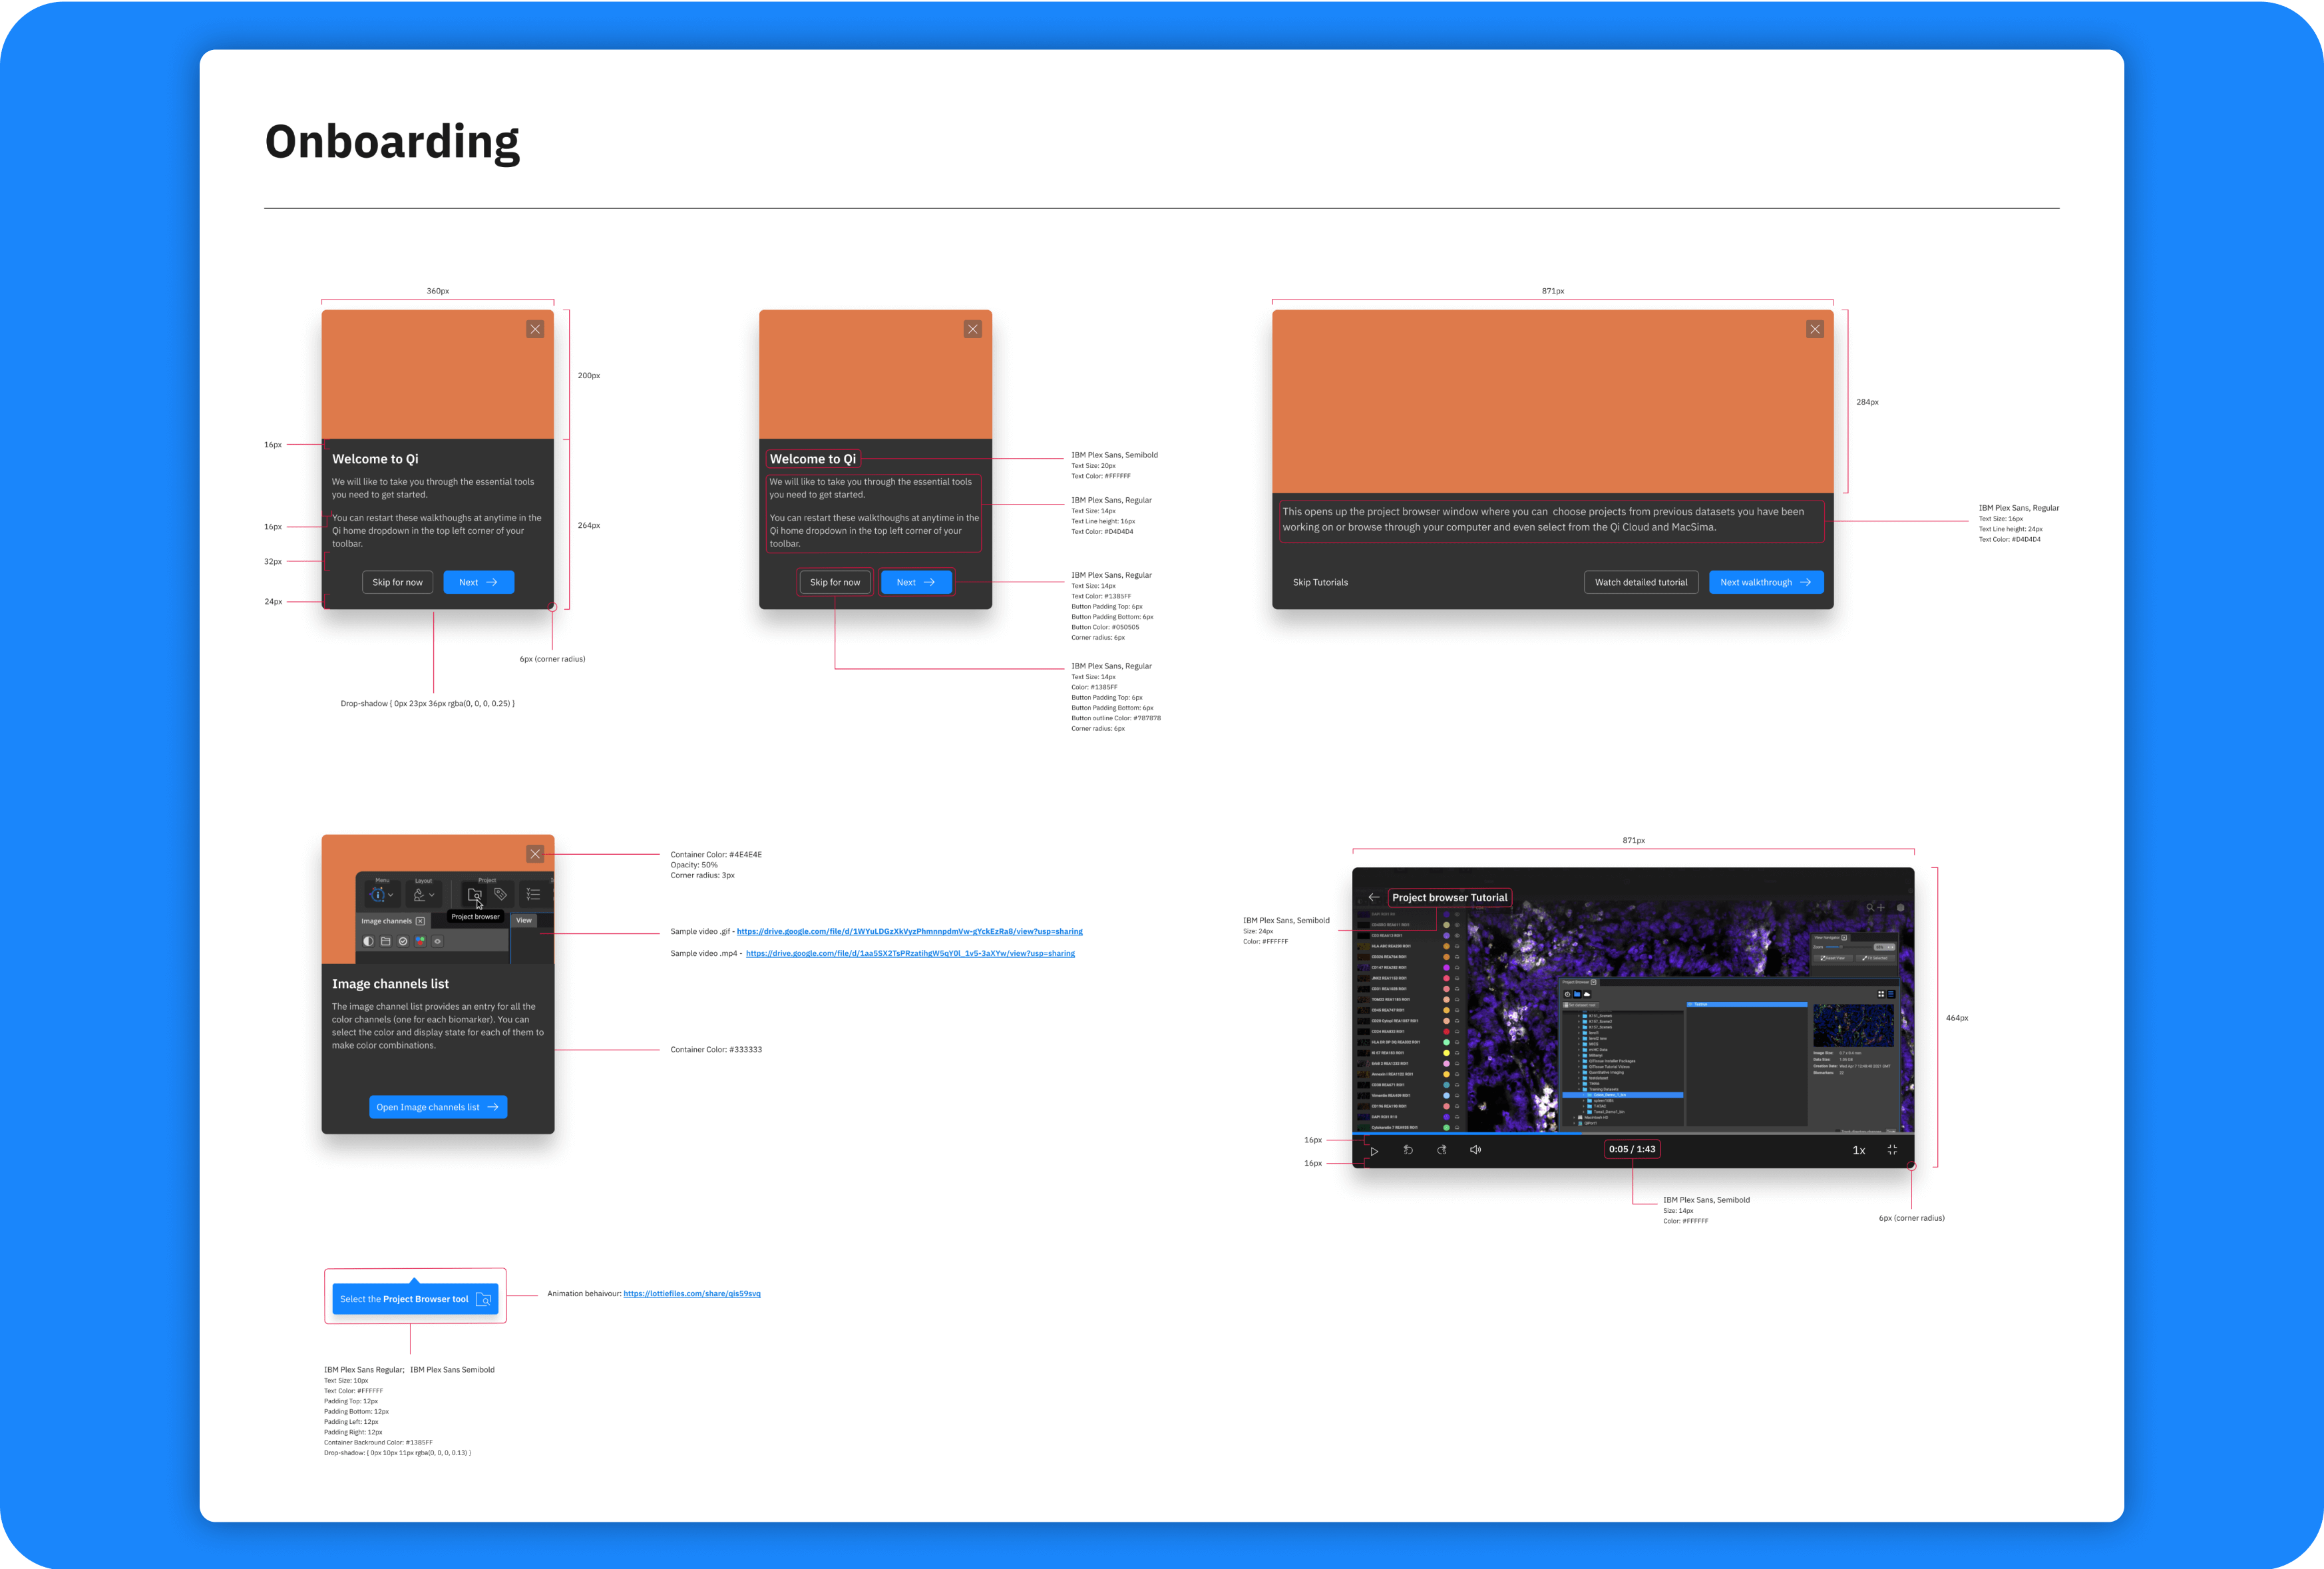Rewind the tutorial video five seconds

point(1408,1150)
